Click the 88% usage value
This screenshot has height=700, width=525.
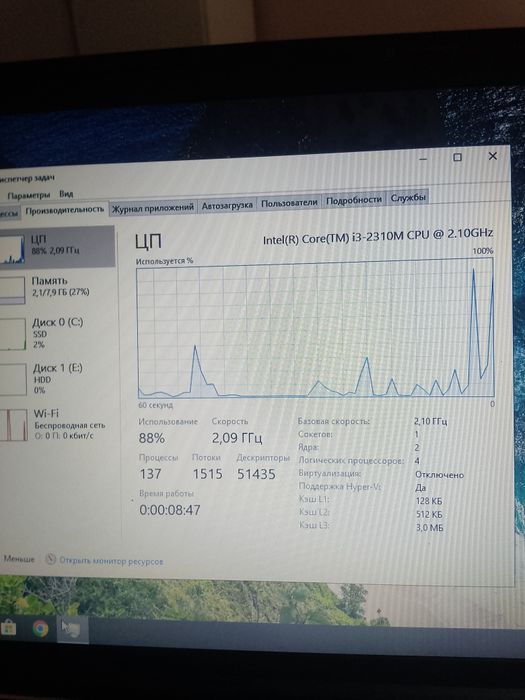[152, 438]
